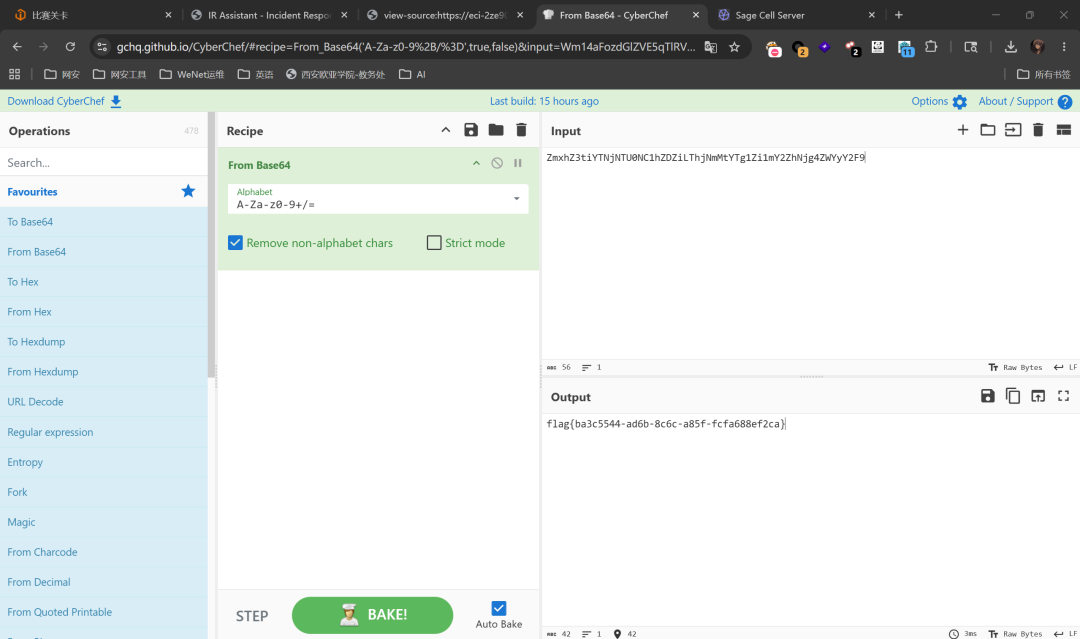Open About / Support
The height and width of the screenshot is (639, 1080).
[x=1025, y=101]
